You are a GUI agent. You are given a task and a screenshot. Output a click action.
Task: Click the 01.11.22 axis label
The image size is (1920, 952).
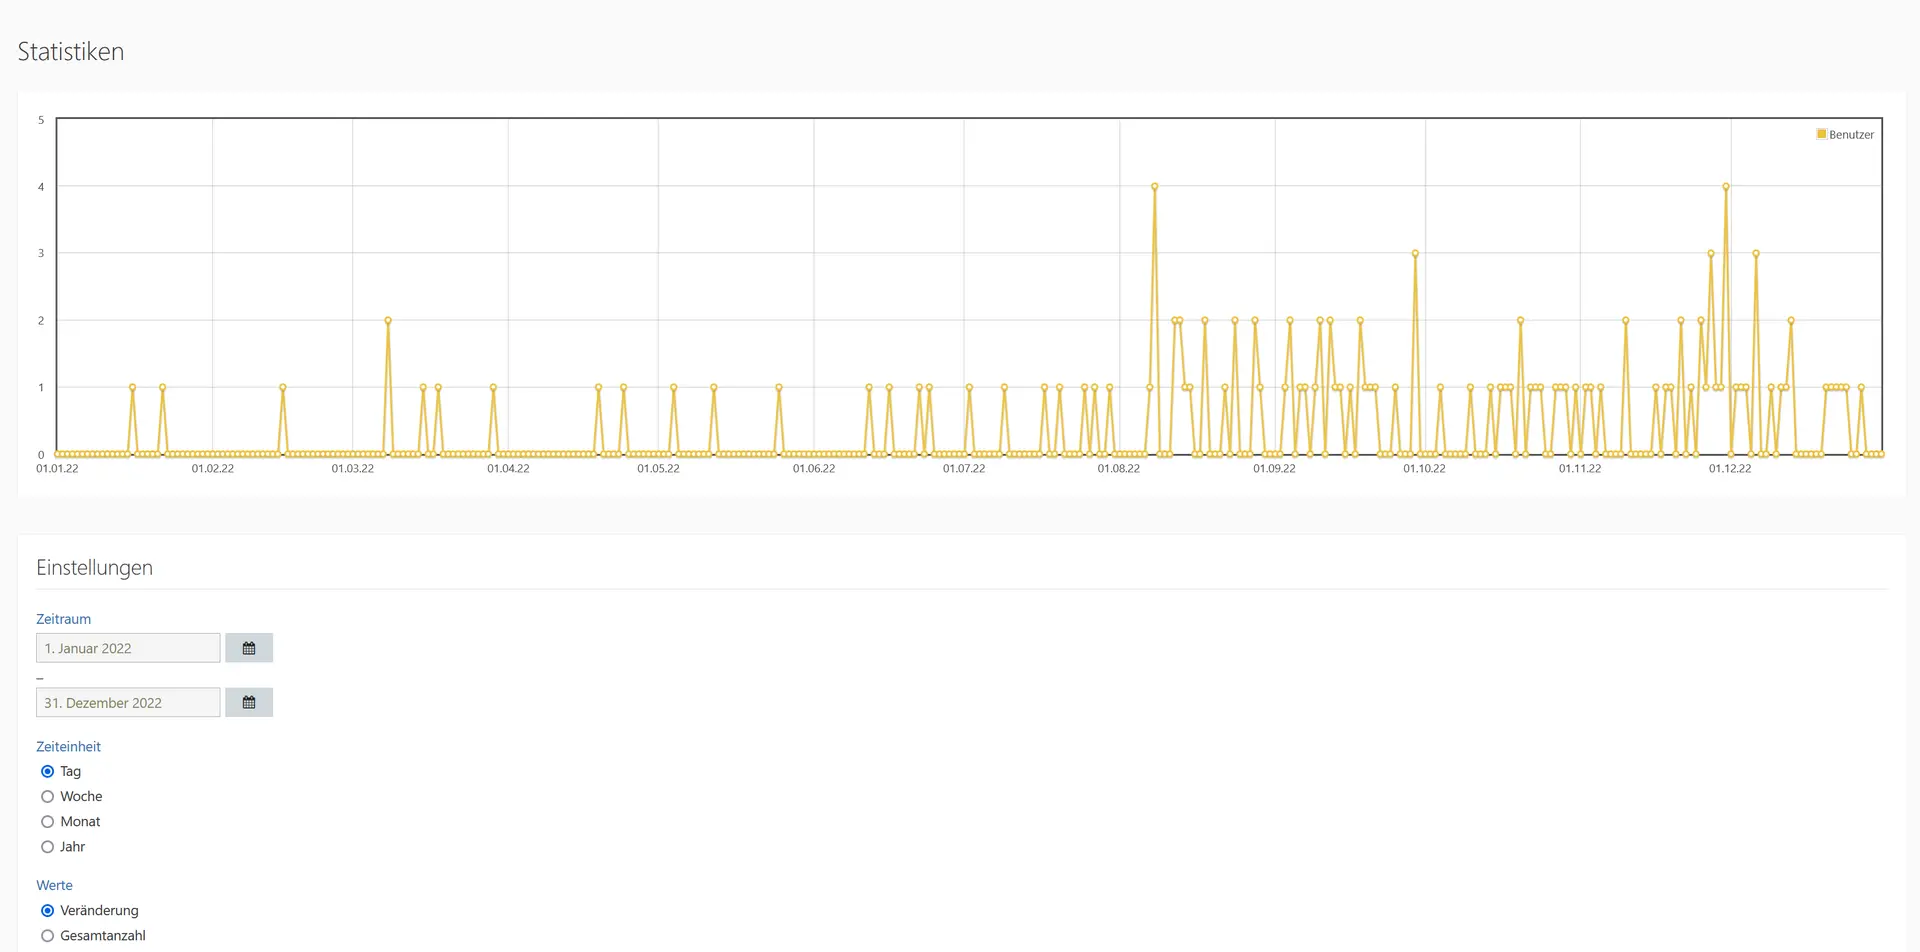[x=1580, y=468]
